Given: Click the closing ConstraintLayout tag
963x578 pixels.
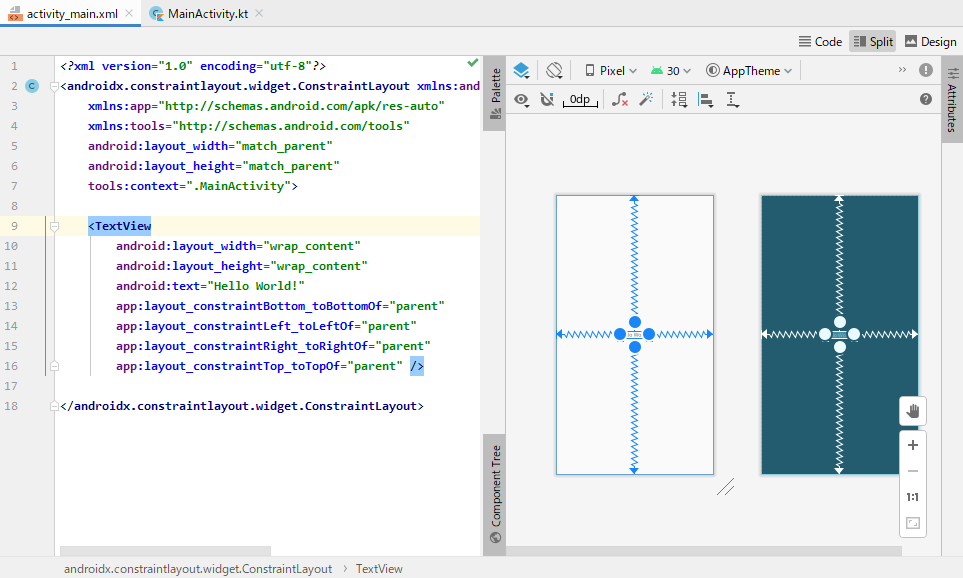Looking at the screenshot, I should pyautogui.click(x=242, y=406).
